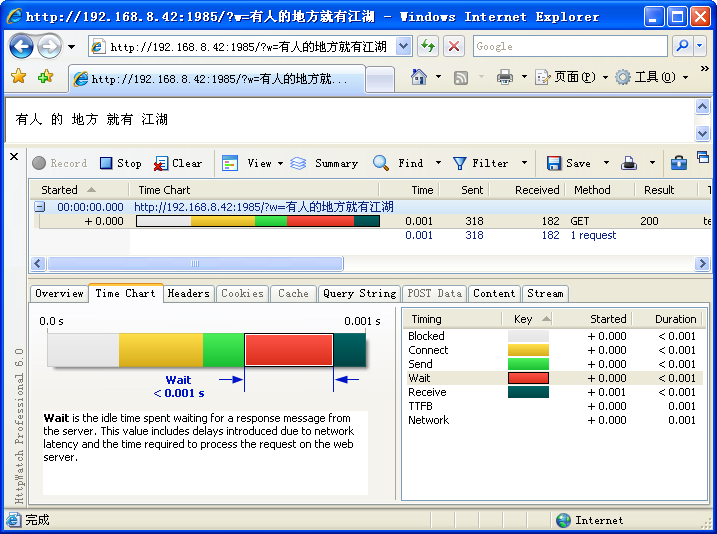Open the recent pages dropdown arrow
The image size is (717, 534).
72,47
